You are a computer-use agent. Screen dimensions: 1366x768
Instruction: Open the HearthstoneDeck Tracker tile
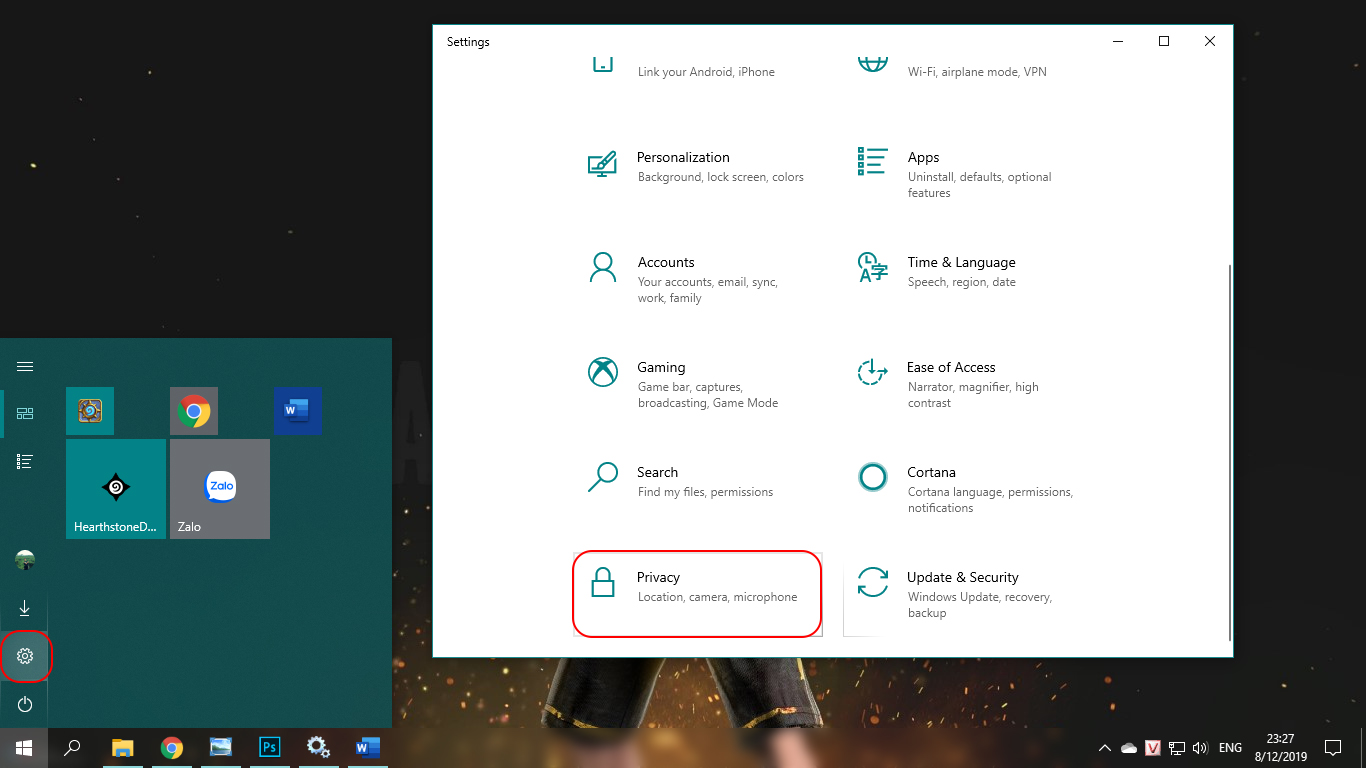pyautogui.click(x=116, y=489)
